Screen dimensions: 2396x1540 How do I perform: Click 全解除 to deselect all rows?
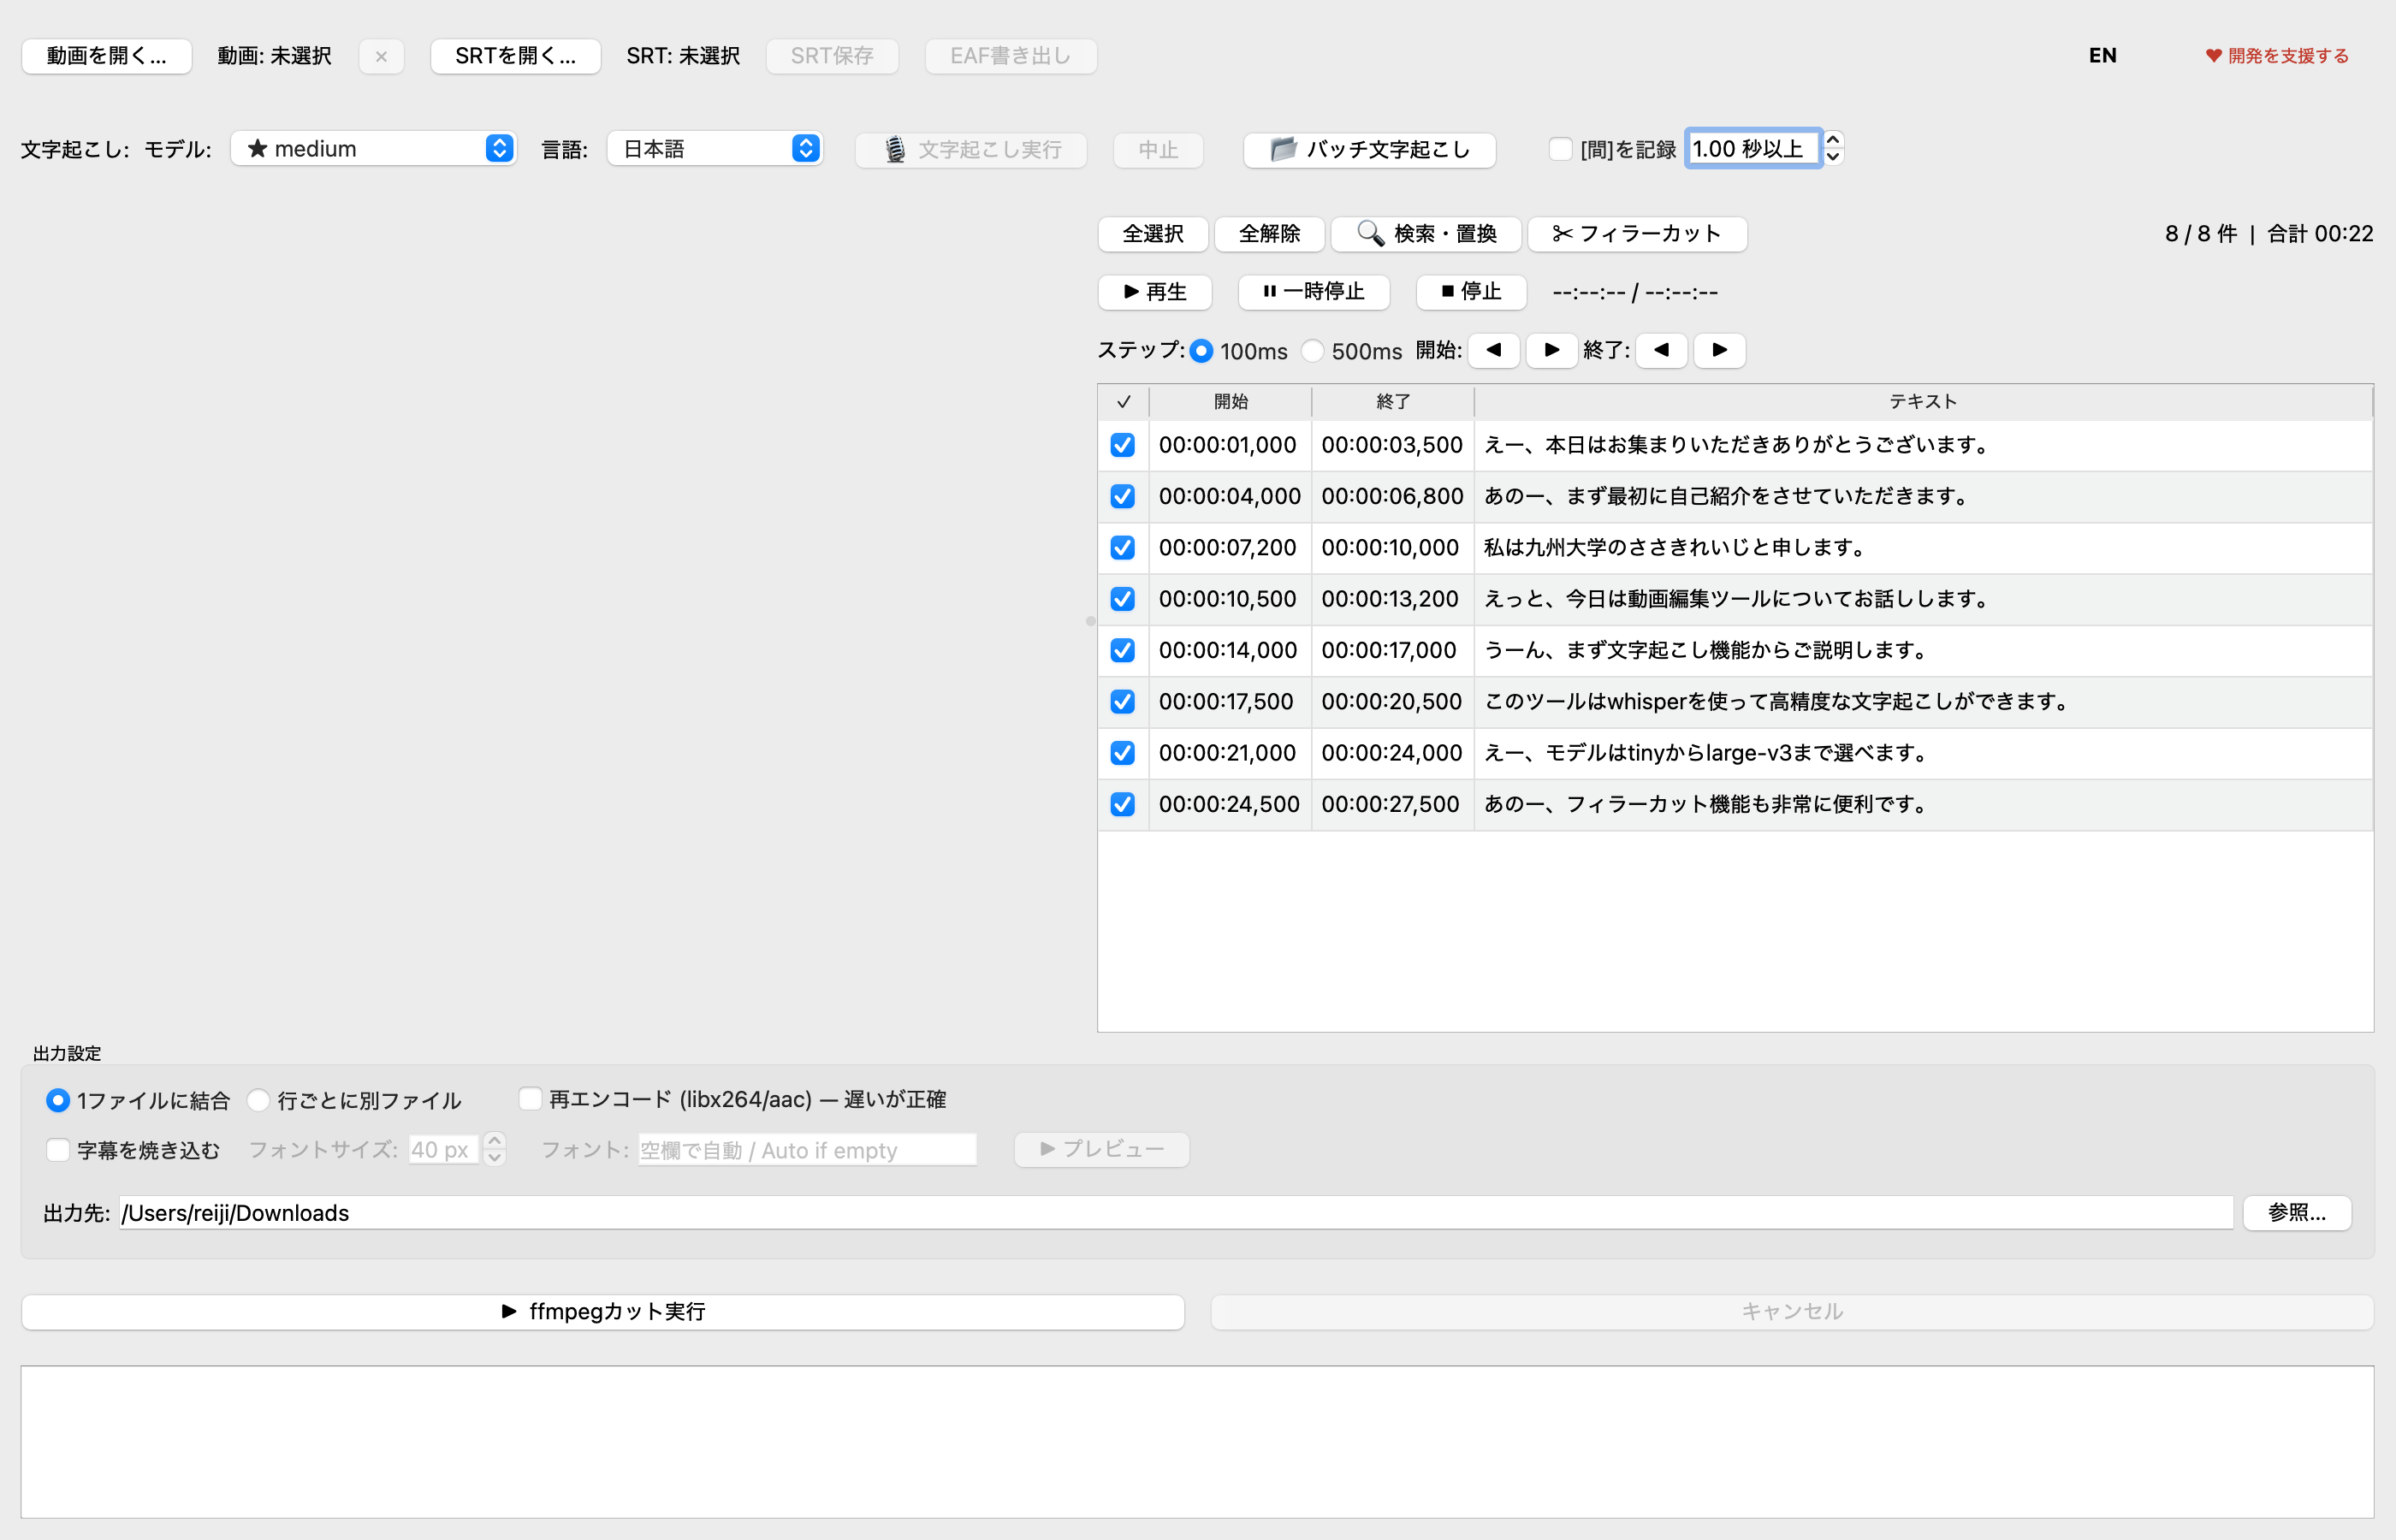1269,234
